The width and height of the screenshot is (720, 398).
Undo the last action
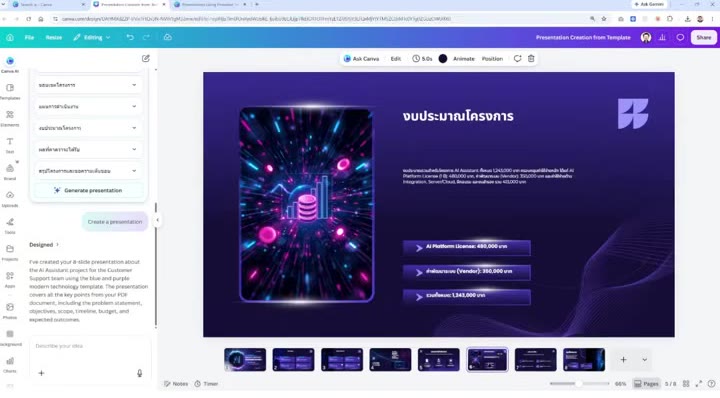click(x=130, y=37)
